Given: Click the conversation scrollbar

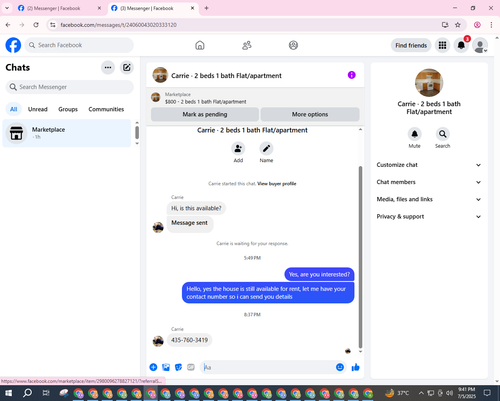Looking at the screenshot, I should coord(360,257).
